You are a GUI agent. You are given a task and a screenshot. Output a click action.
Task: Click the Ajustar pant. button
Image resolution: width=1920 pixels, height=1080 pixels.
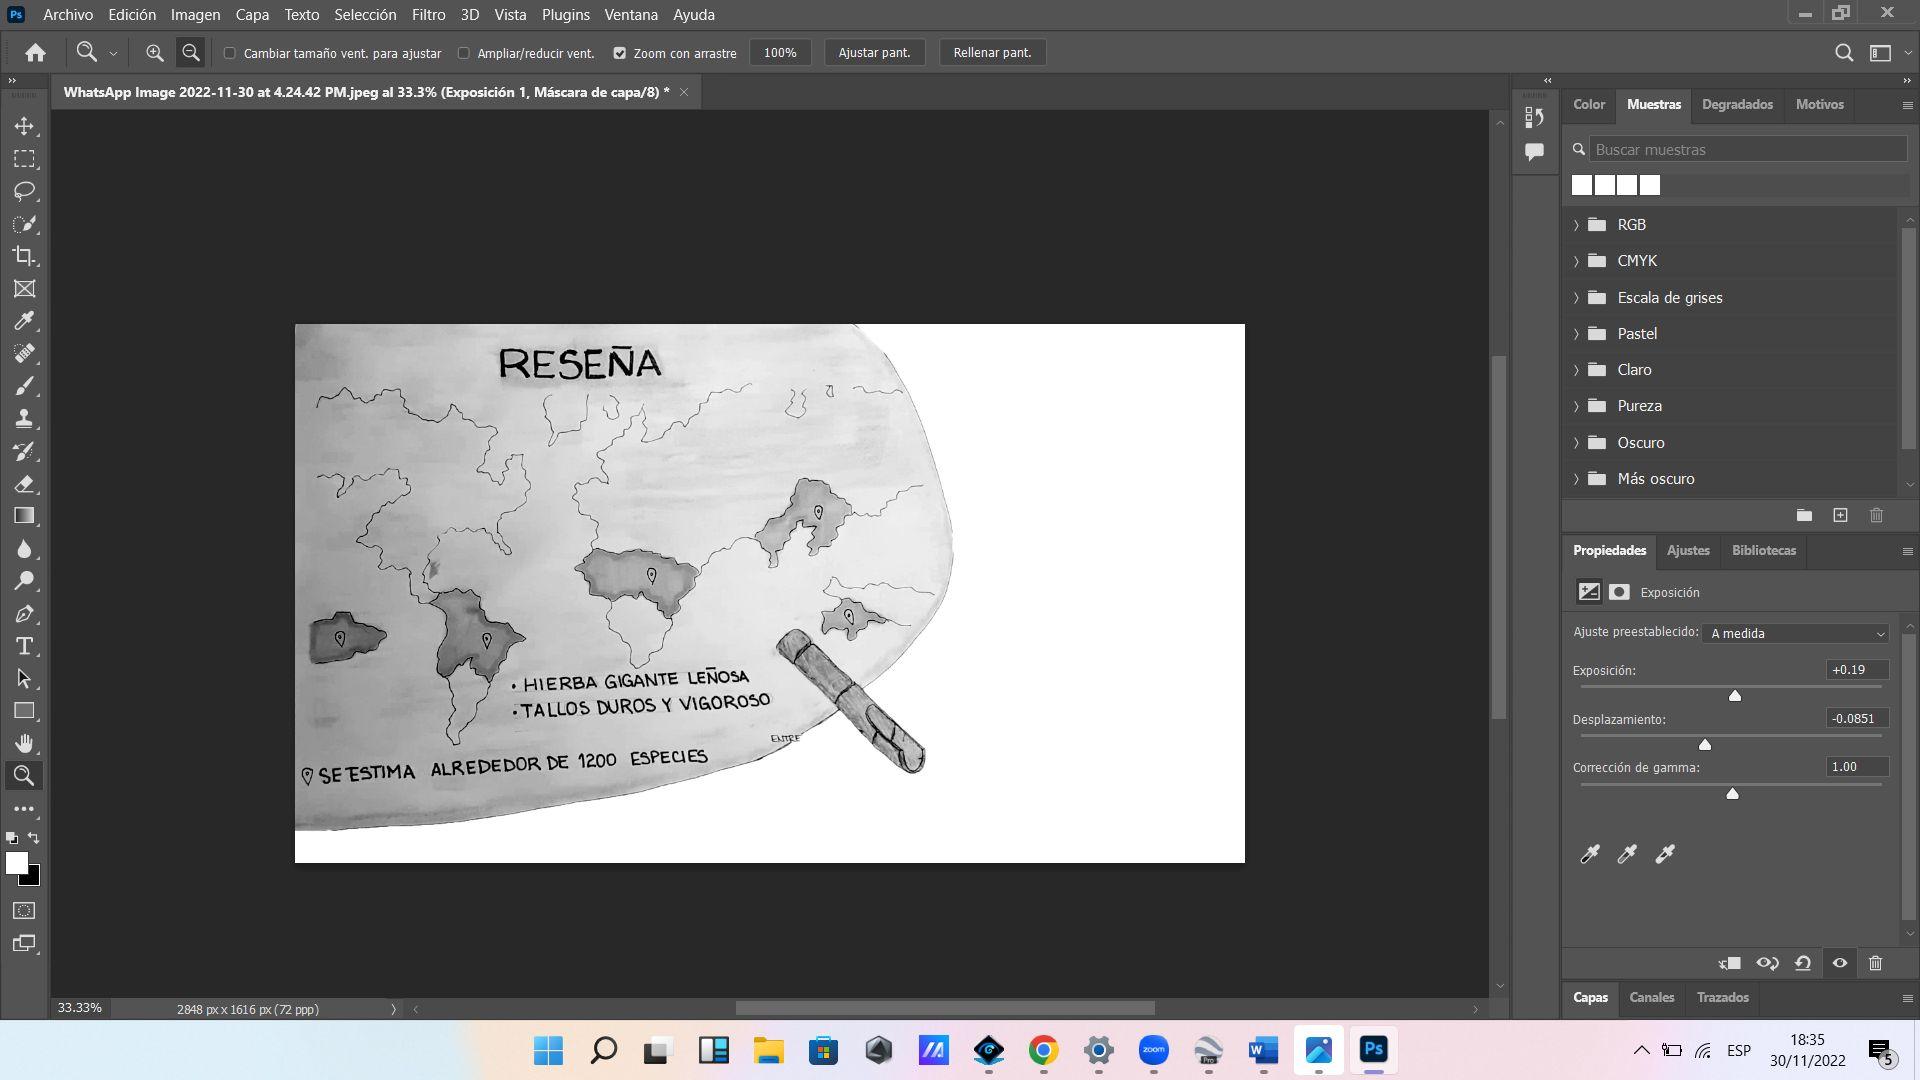873,53
